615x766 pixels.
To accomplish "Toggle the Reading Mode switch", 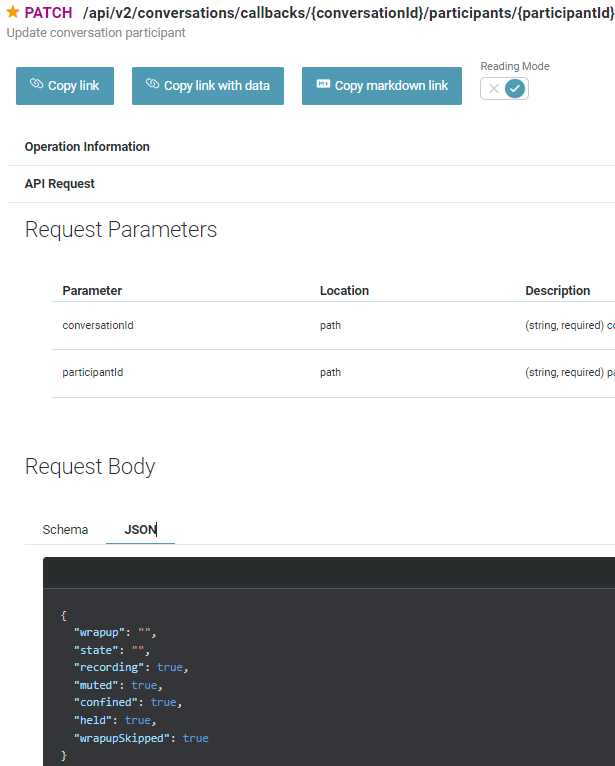I will 504,88.
